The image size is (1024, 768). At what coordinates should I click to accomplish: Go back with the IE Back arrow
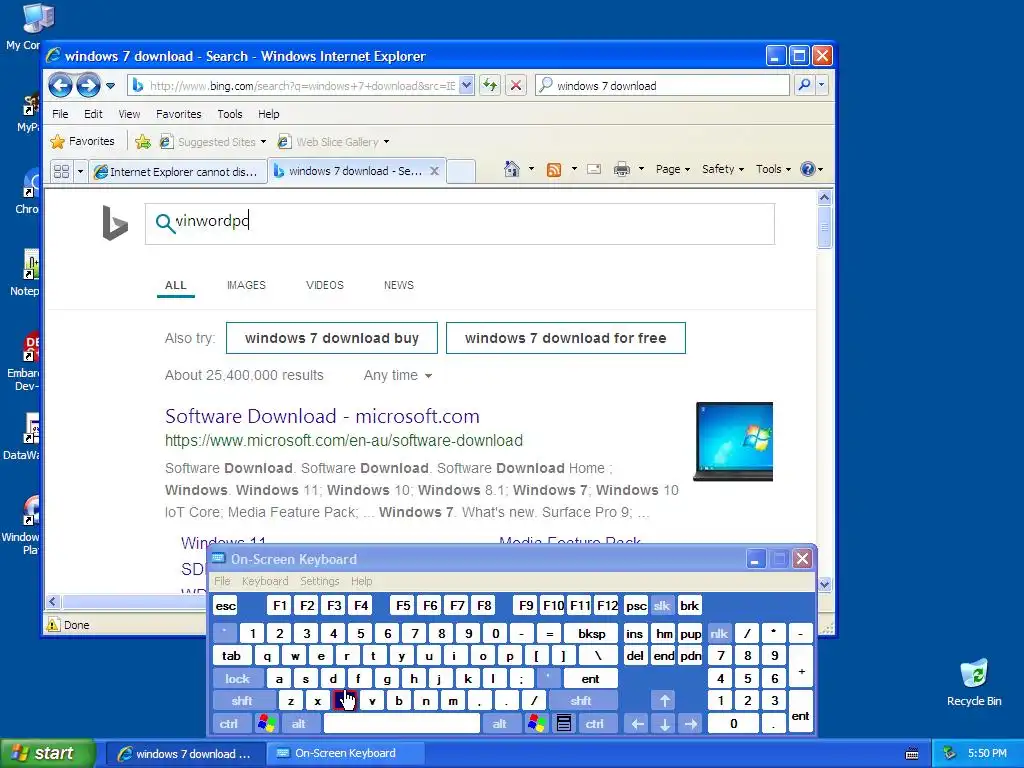tap(61, 85)
